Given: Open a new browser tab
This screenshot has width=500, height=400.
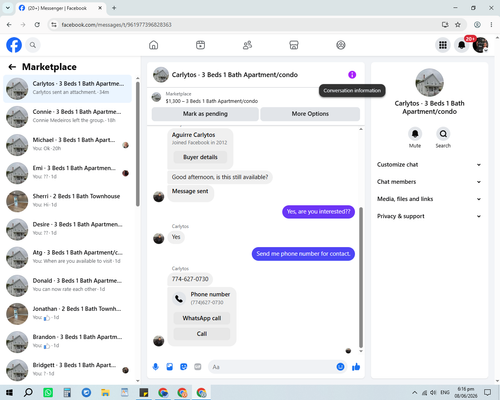Looking at the screenshot, I should pyautogui.click(x=114, y=8).
